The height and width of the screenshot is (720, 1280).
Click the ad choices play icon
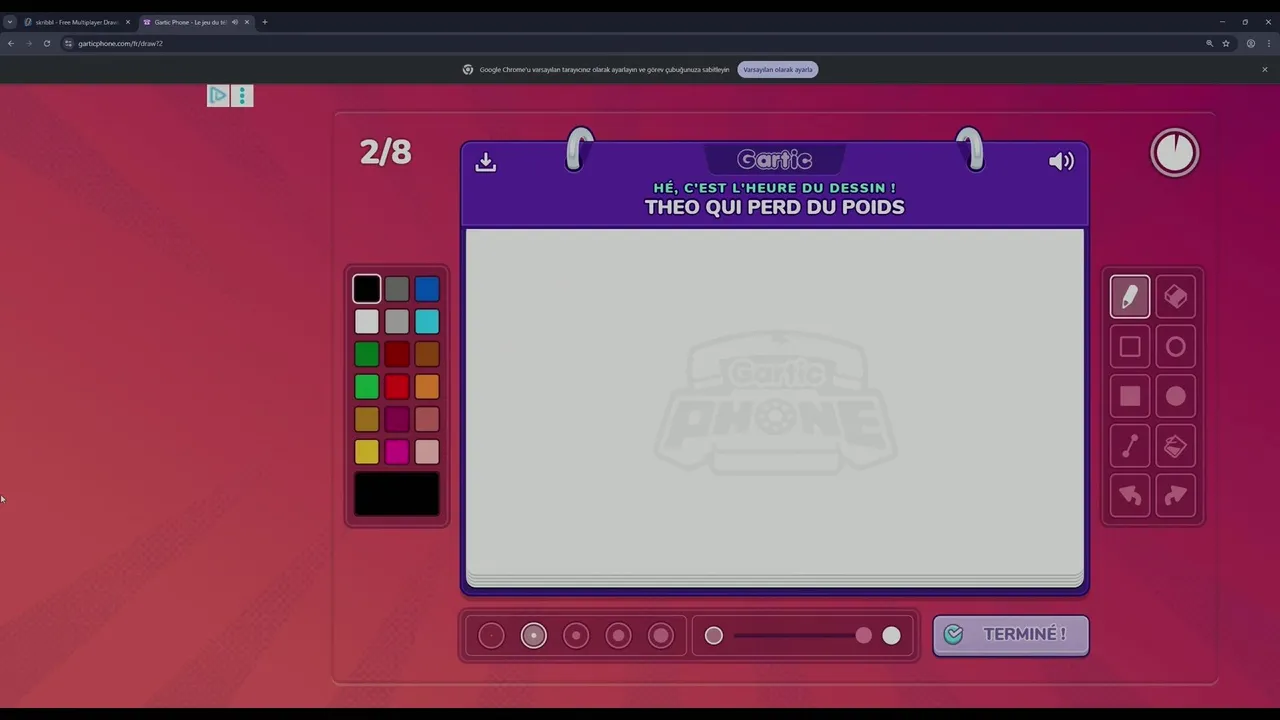pos(218,96)
